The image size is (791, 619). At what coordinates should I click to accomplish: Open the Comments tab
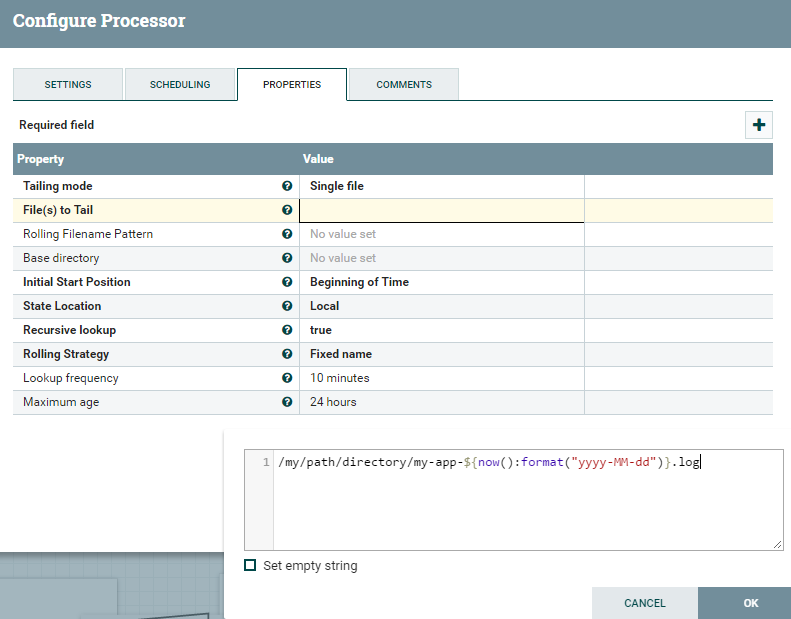[404, 85]
